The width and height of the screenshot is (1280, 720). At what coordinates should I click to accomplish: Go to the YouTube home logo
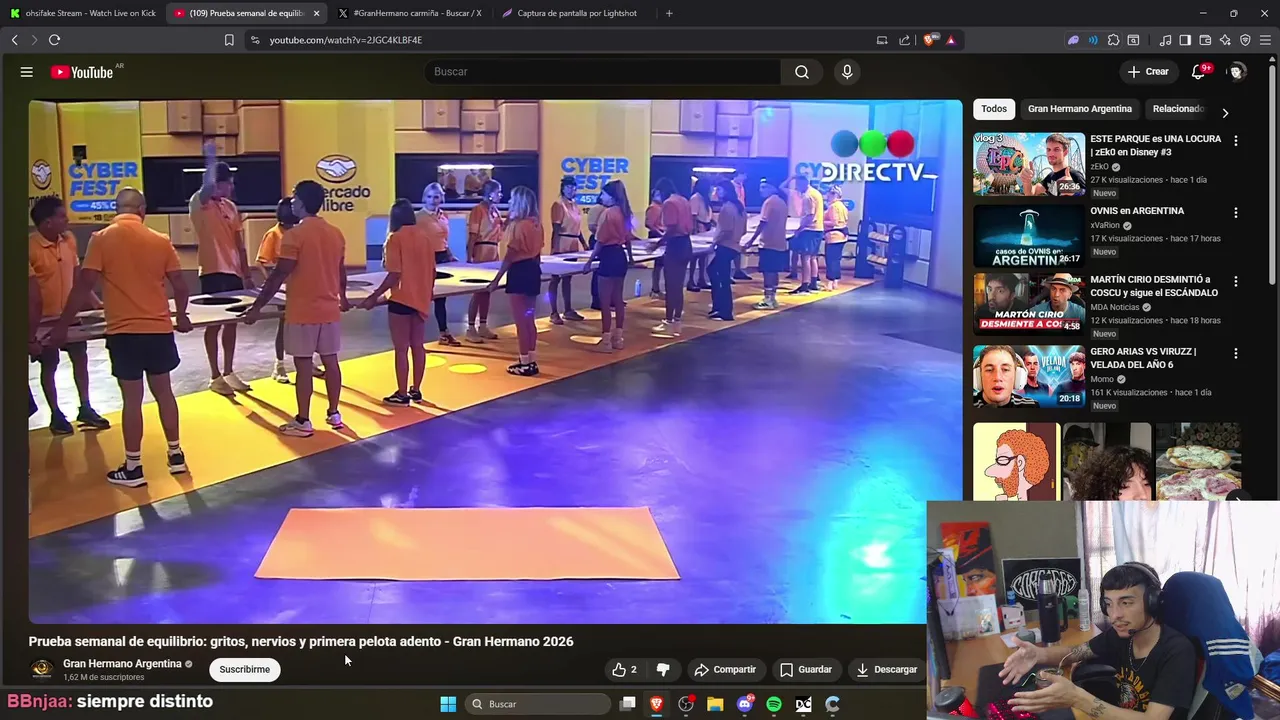pos(82,72)
